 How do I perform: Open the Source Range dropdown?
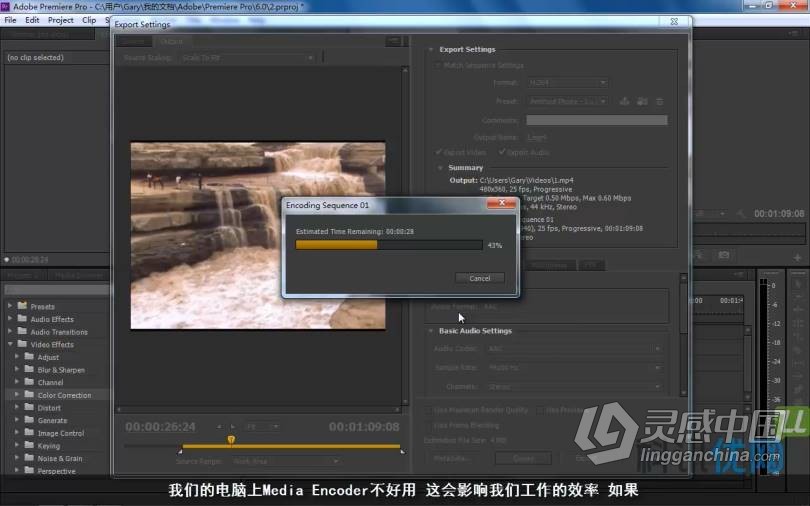click(x=285, y=461)
